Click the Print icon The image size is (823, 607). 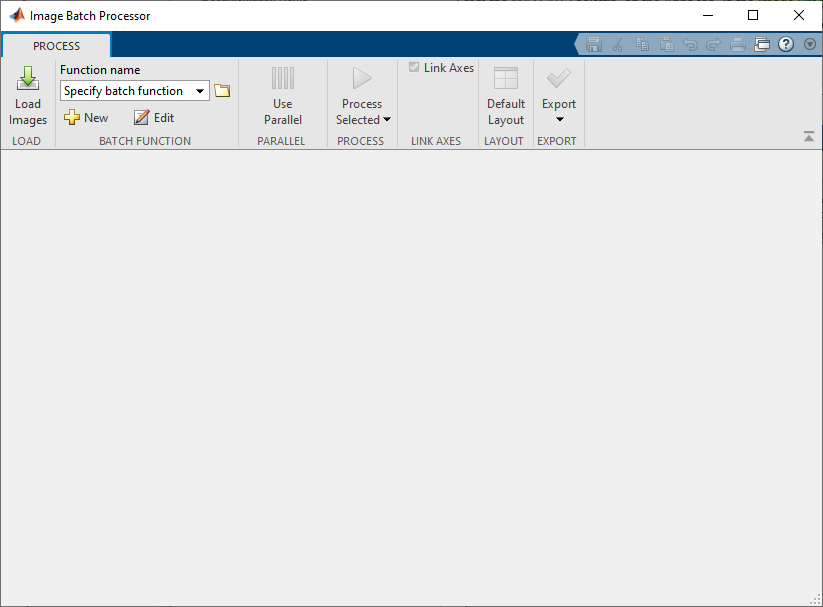737,45
